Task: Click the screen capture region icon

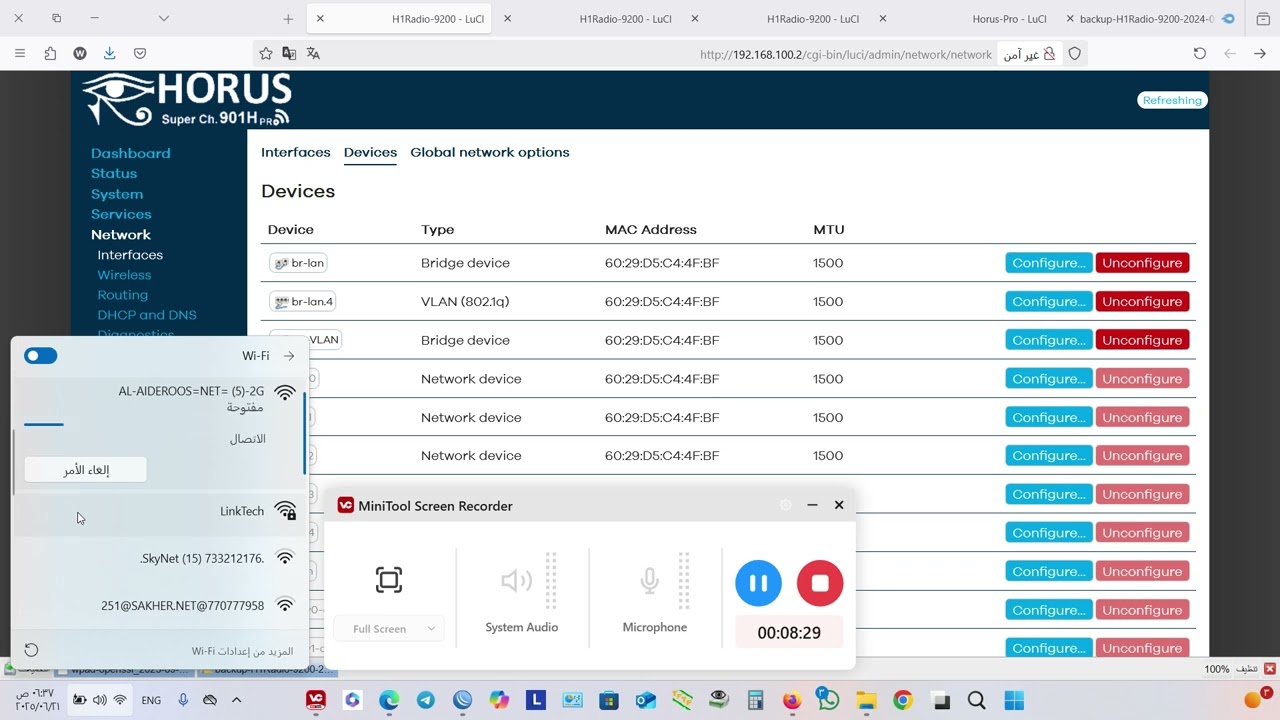Action: click(388, 580)
